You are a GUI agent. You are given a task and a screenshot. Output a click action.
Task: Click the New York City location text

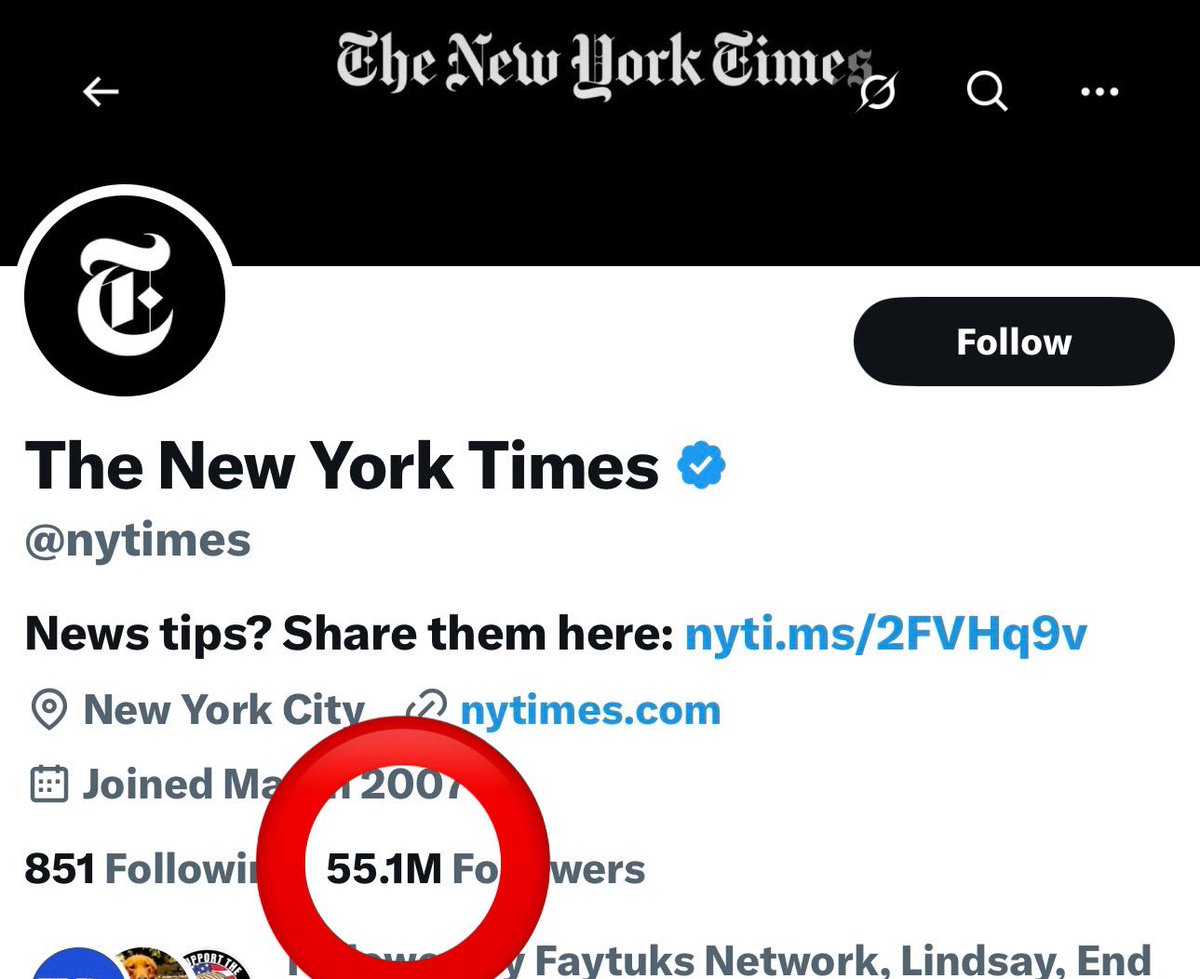click(224, 711)
